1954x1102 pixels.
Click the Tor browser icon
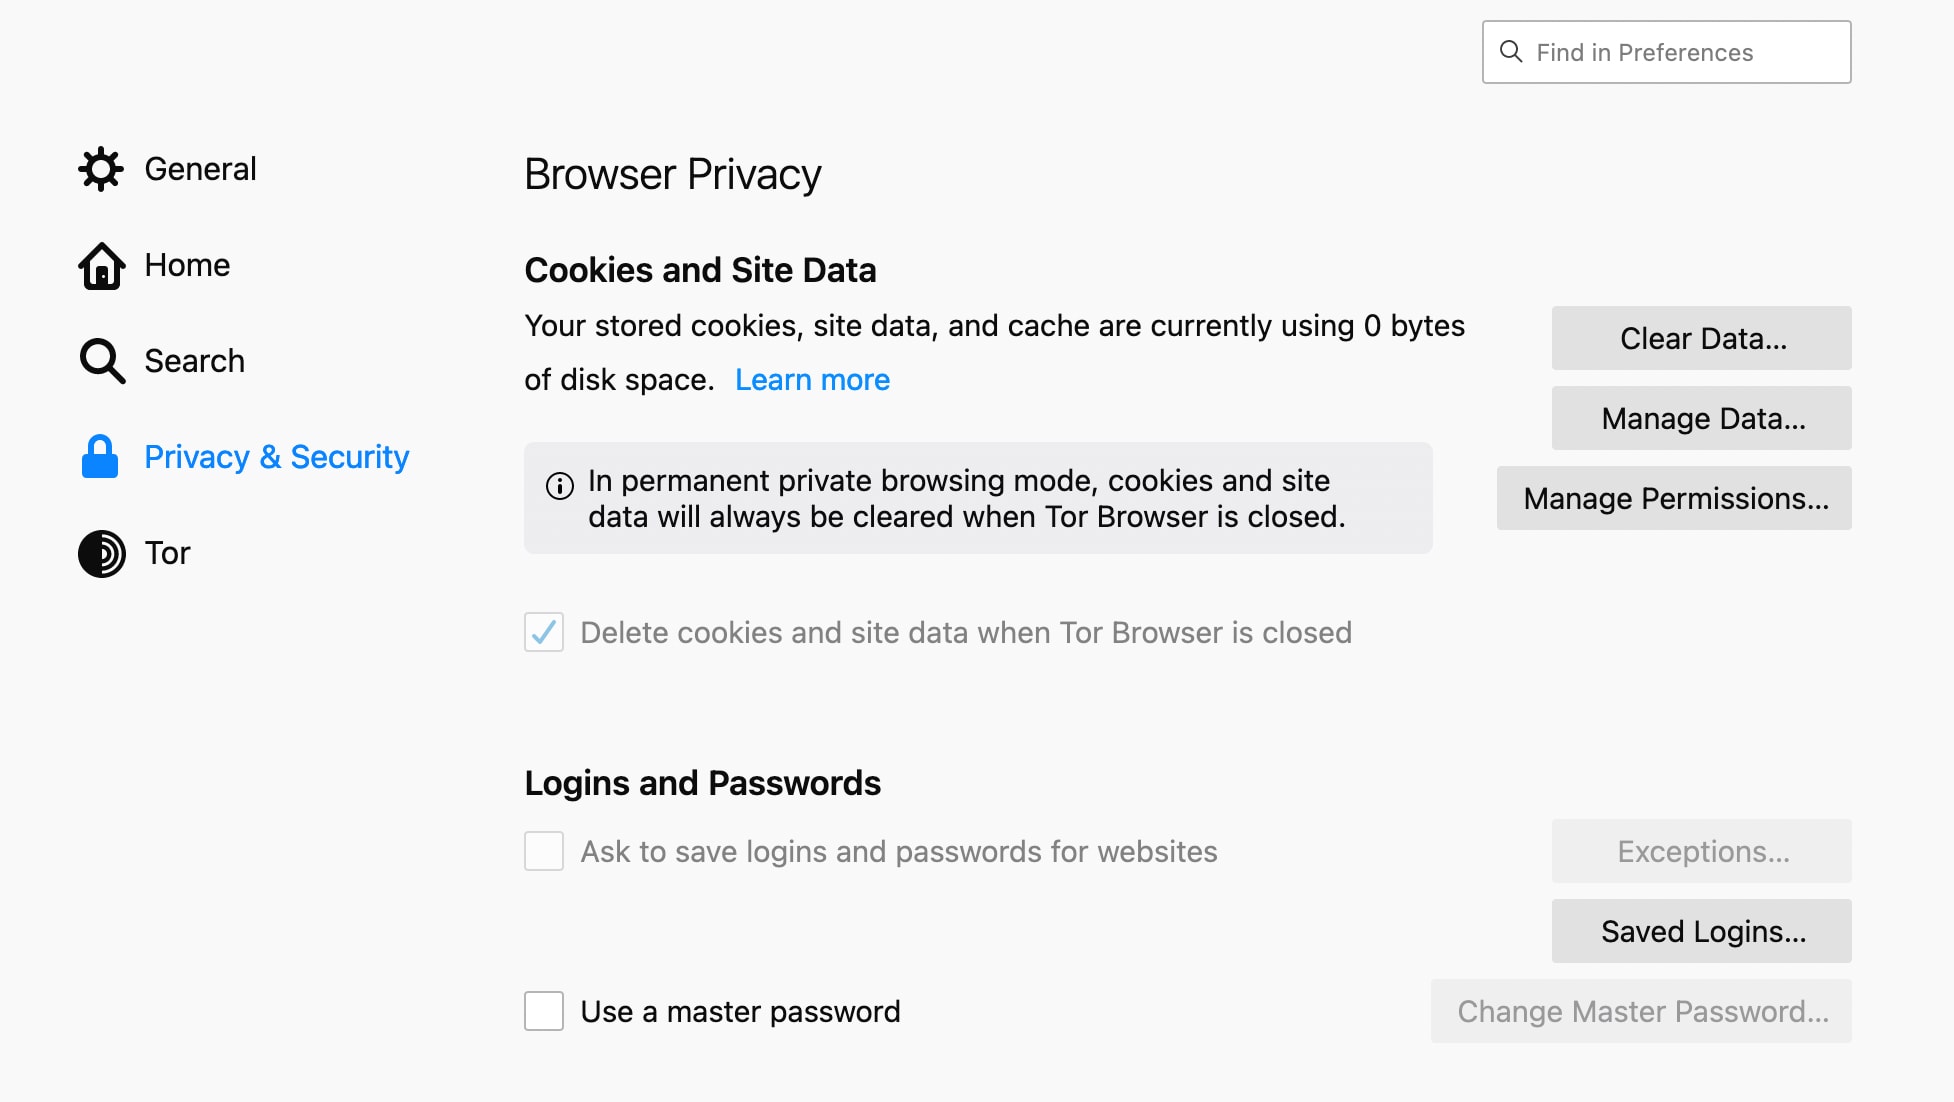click(x=101, y=553)
